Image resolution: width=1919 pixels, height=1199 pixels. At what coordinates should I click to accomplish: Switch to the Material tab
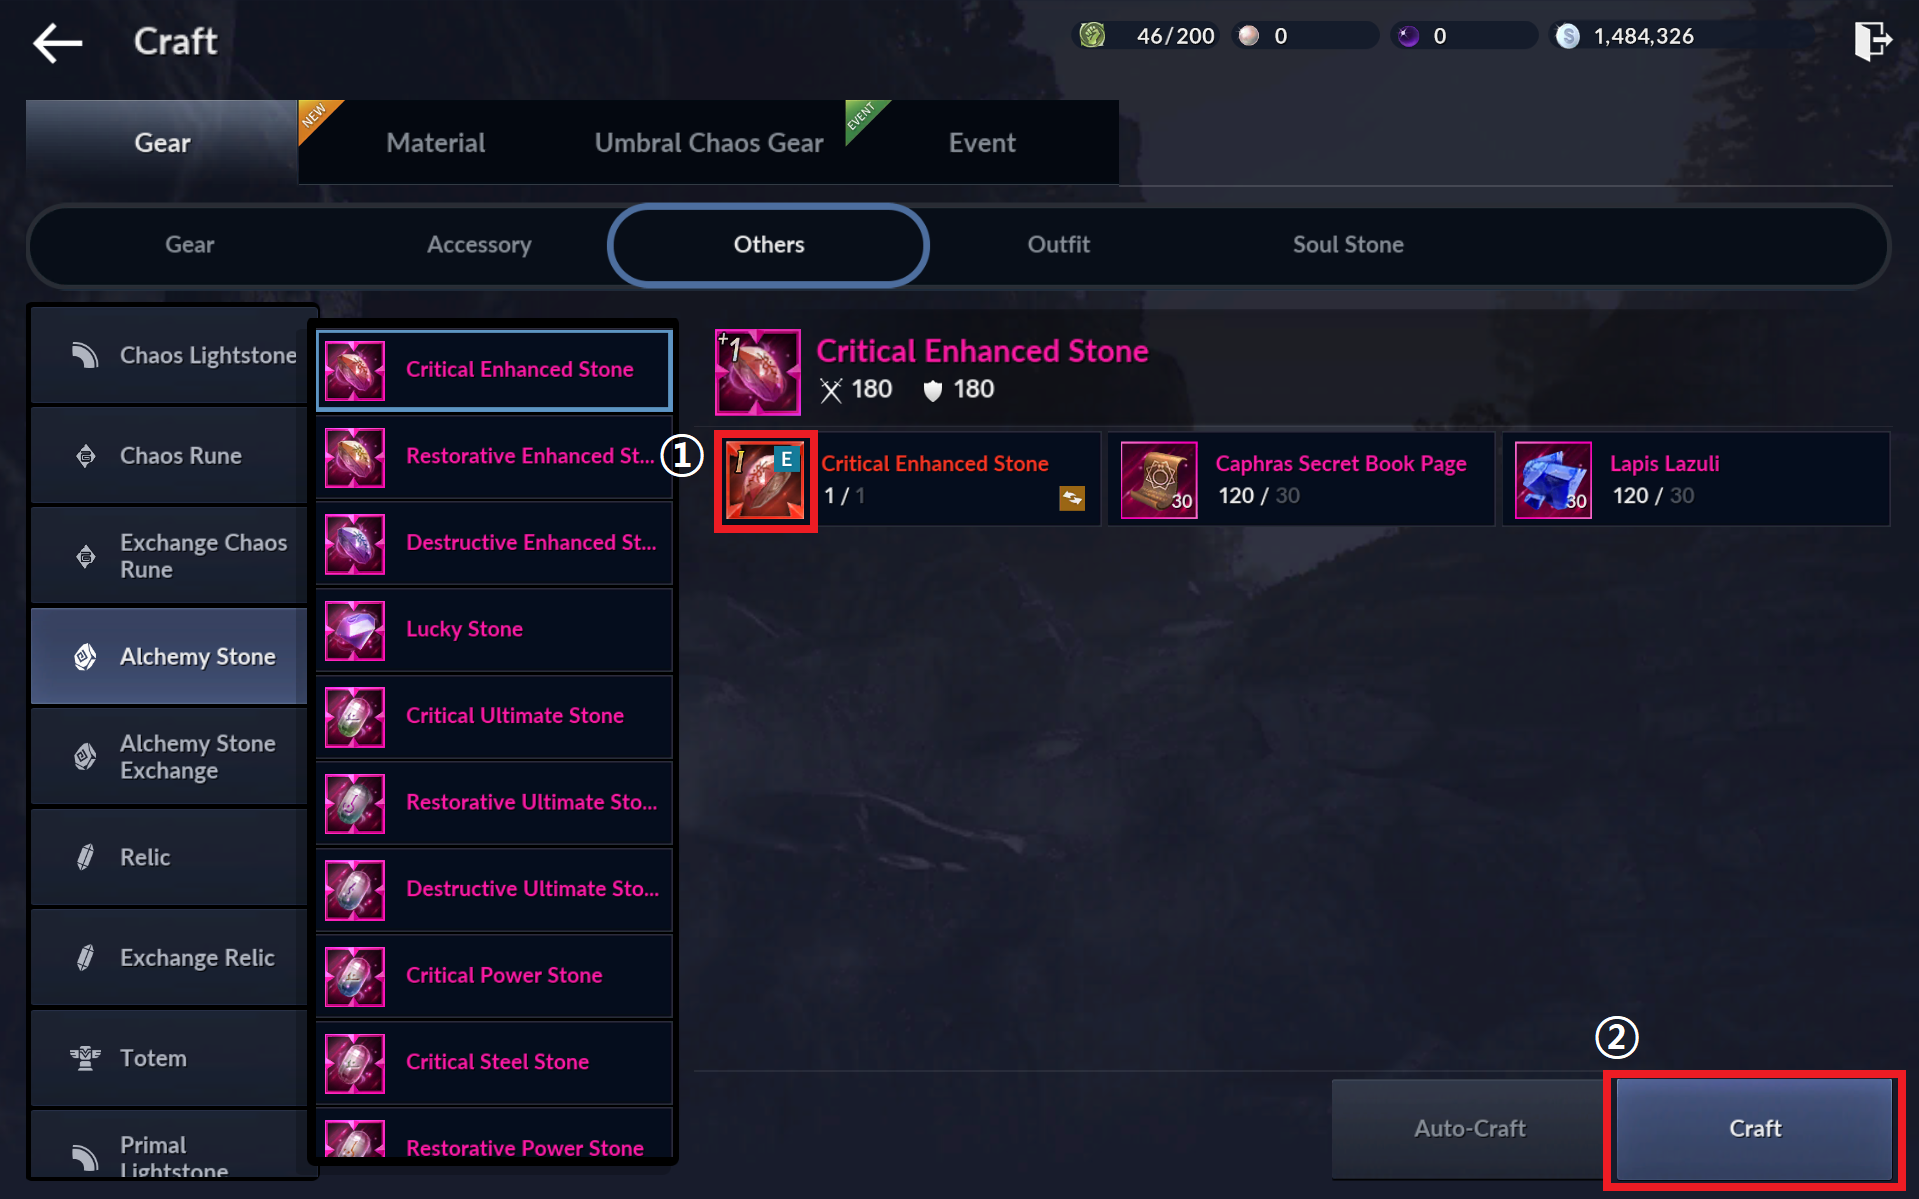(x=436, y=143)
